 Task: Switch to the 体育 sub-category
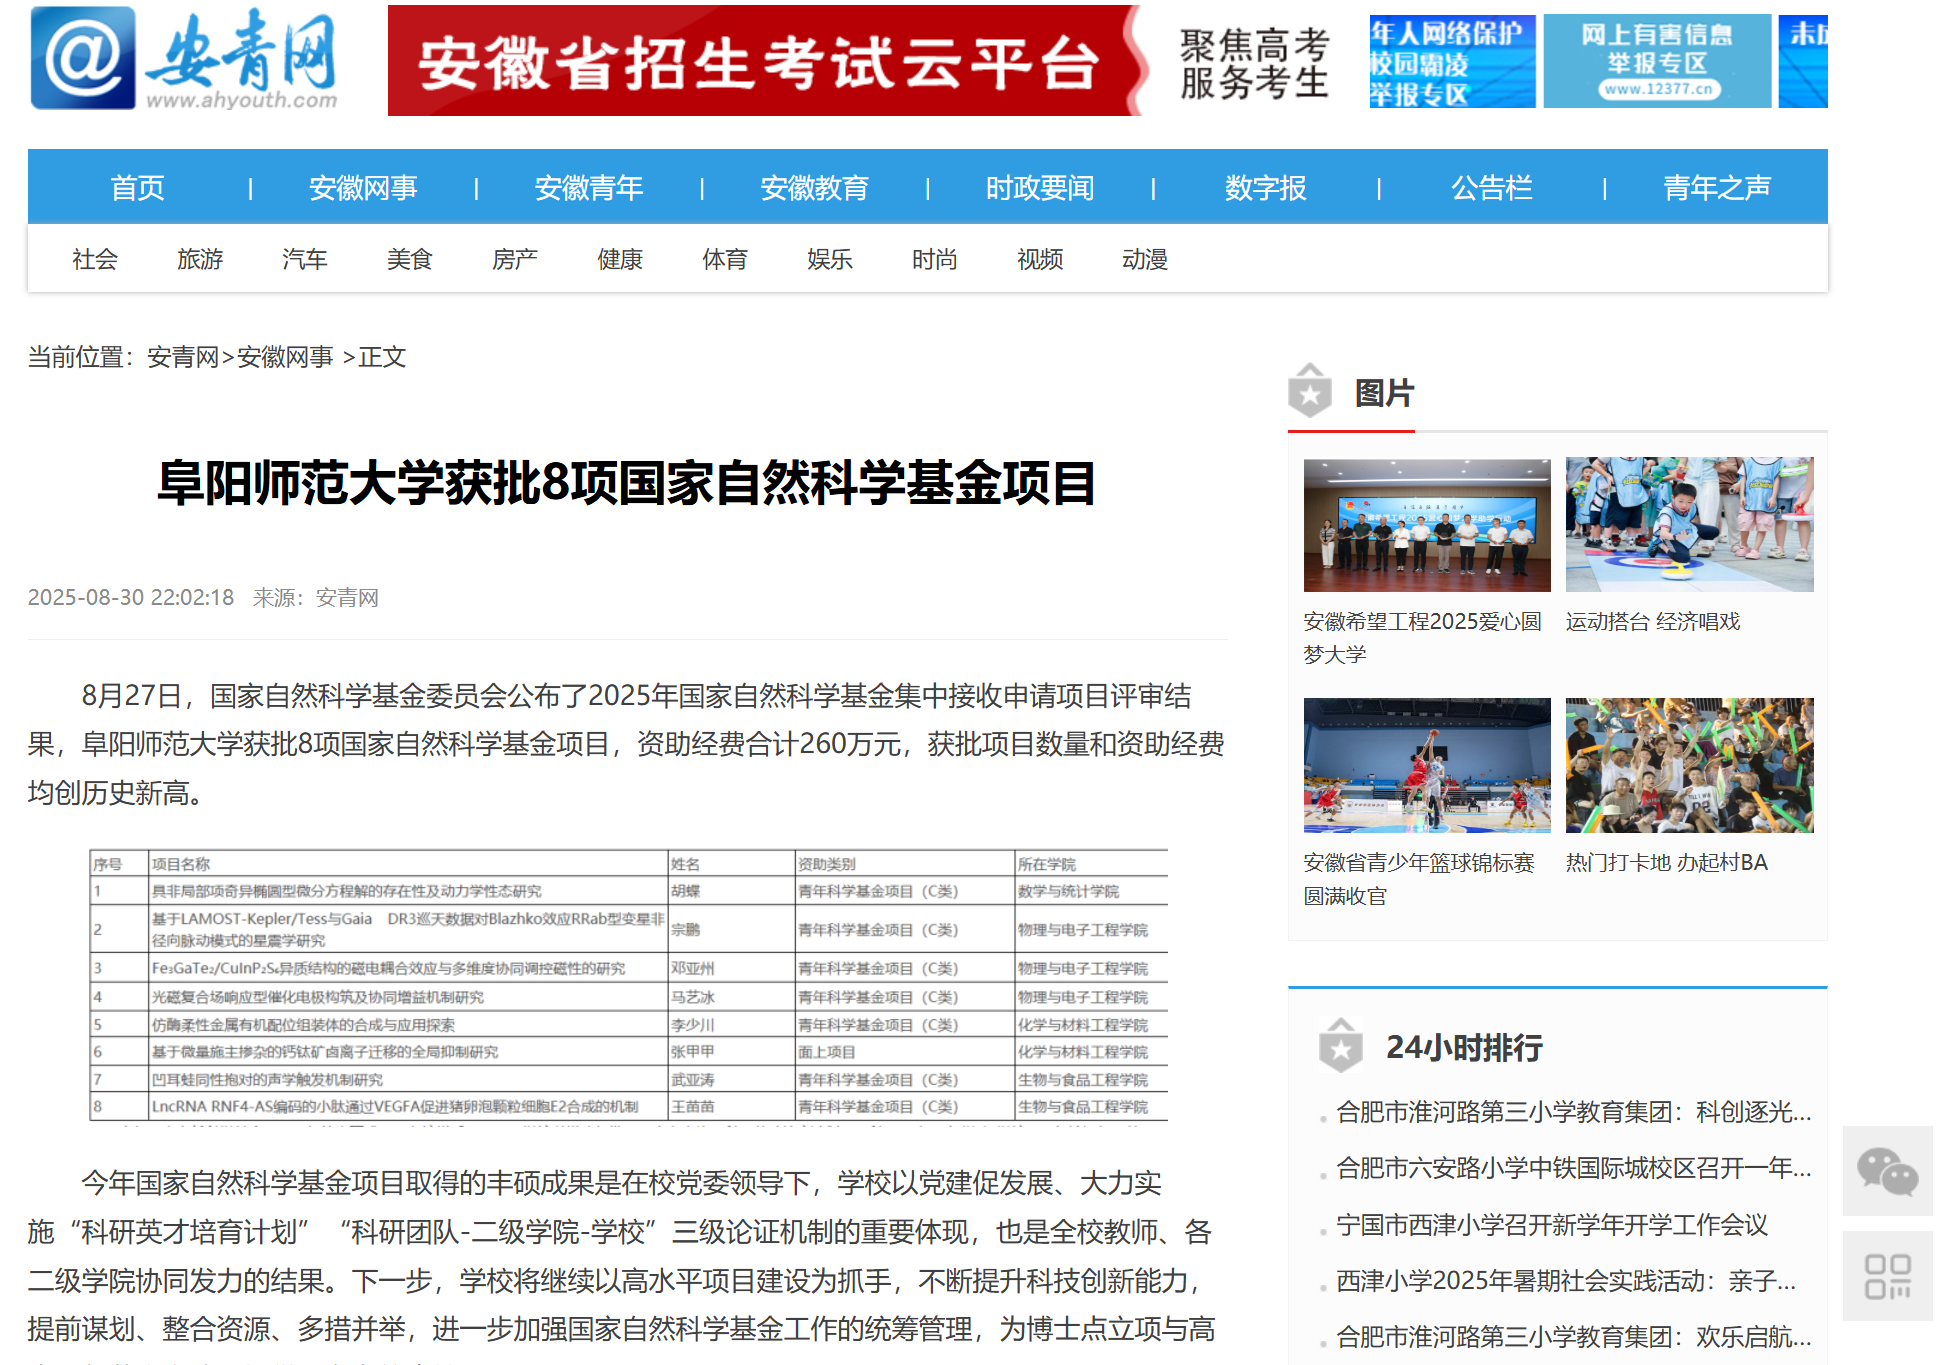coord(724,260)
